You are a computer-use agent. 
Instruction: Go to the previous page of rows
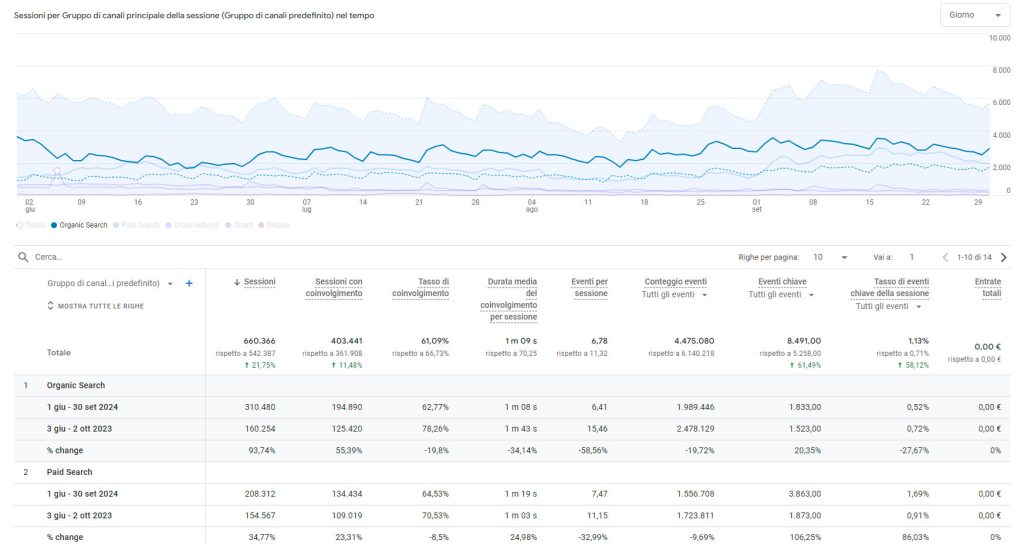[945, 257]
